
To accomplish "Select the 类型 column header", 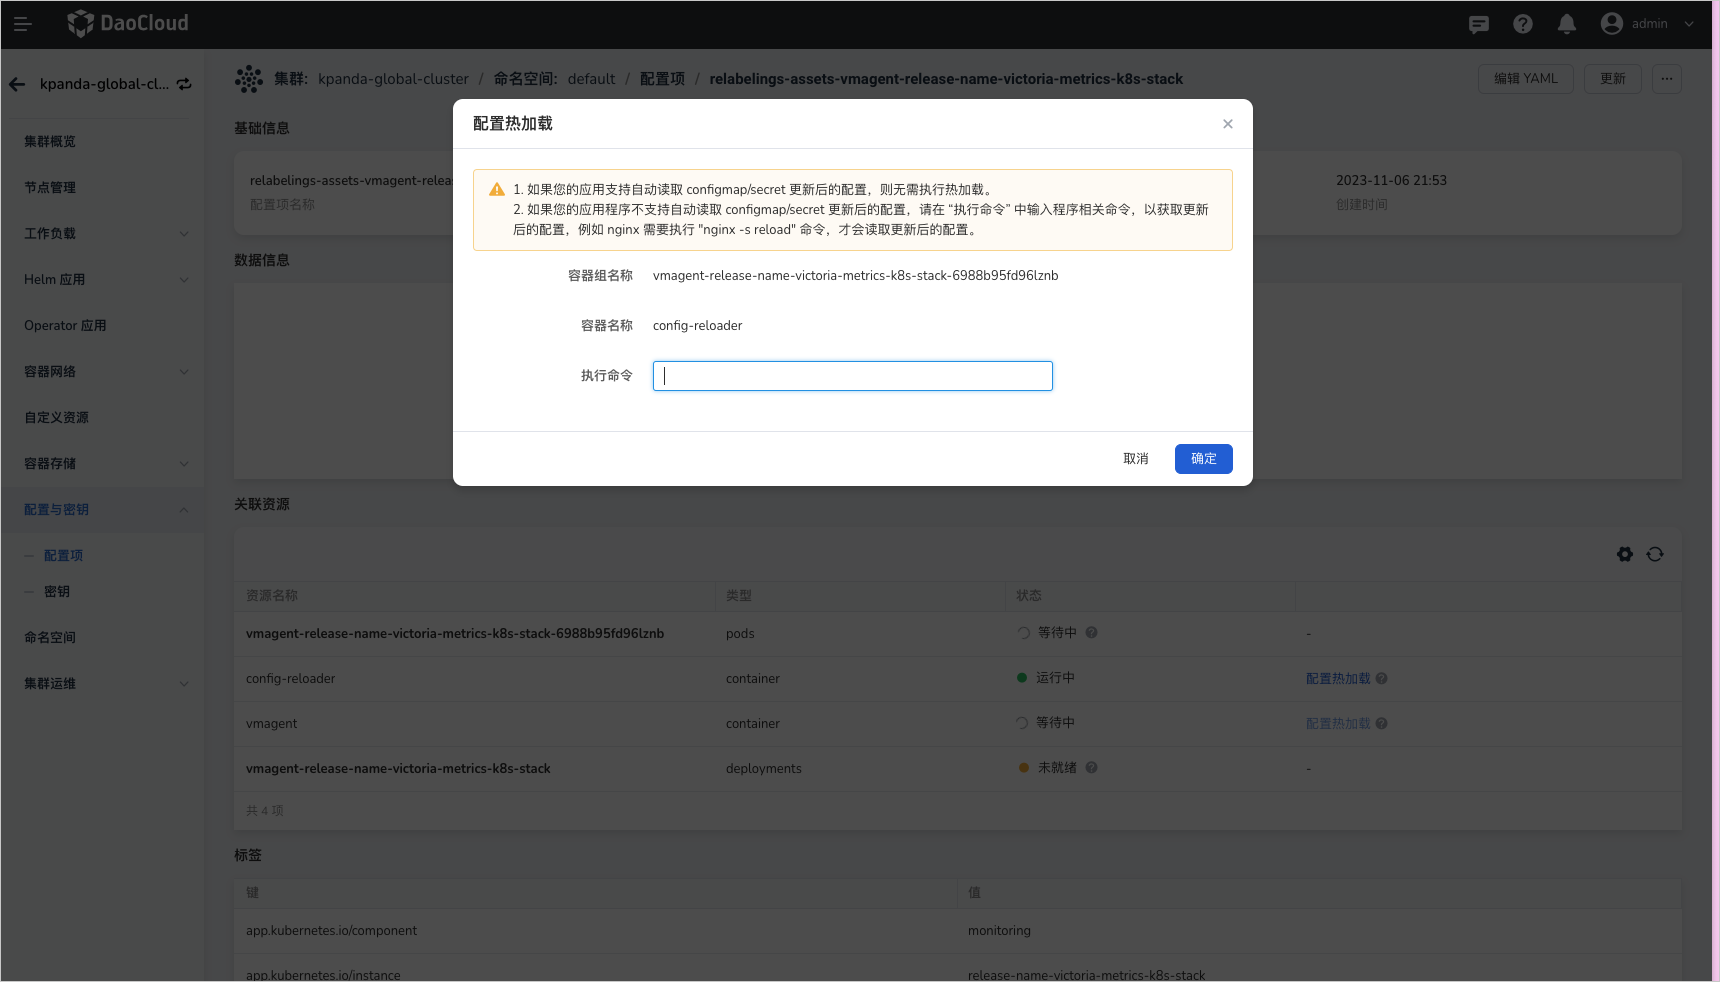I will [x=739, y=596].
